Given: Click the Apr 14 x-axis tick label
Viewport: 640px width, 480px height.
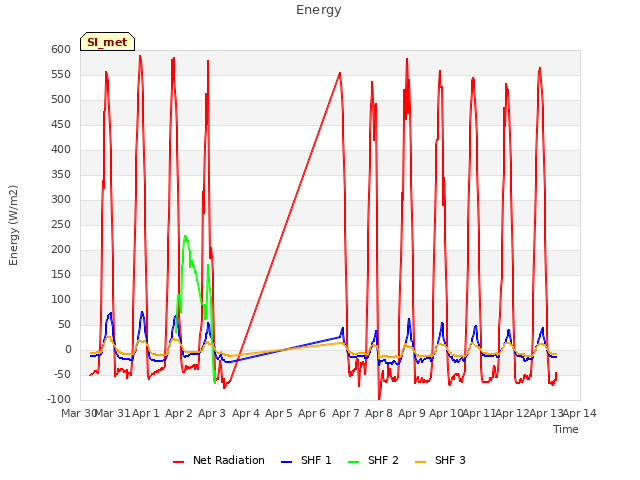Looking at the screenshot, I should click(580, 413).
